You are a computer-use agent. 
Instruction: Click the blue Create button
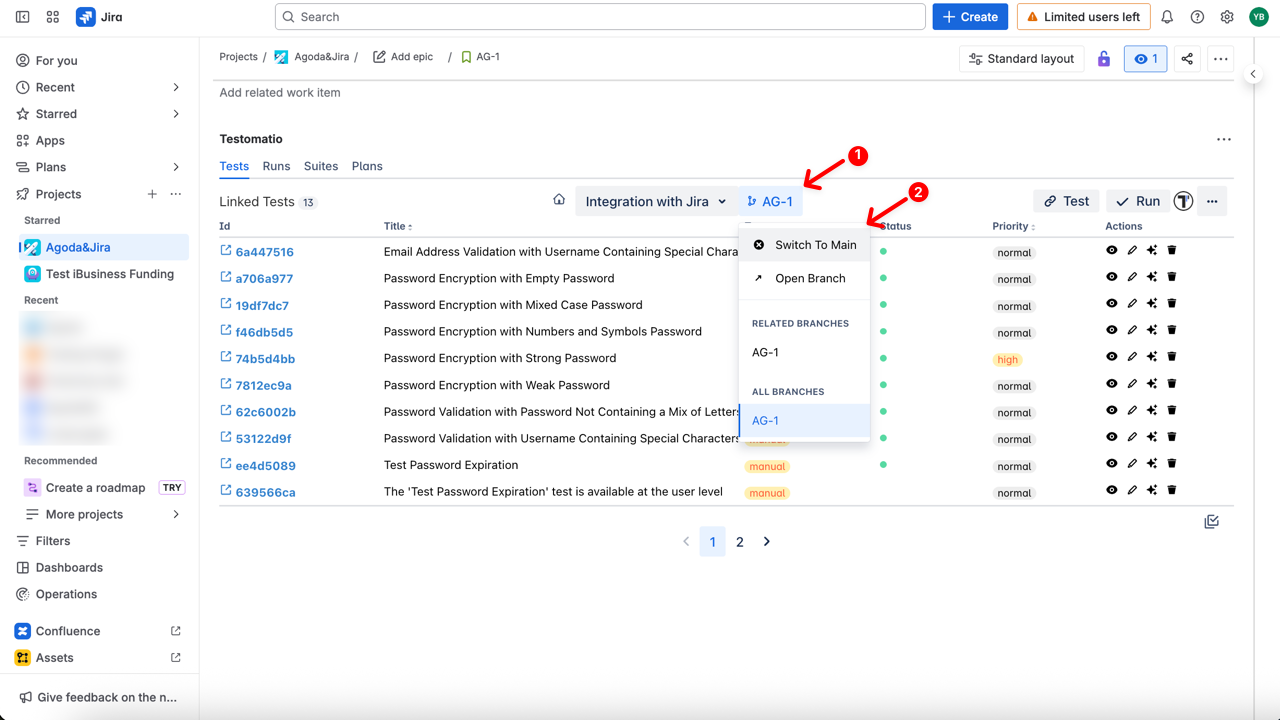[970, 17]
